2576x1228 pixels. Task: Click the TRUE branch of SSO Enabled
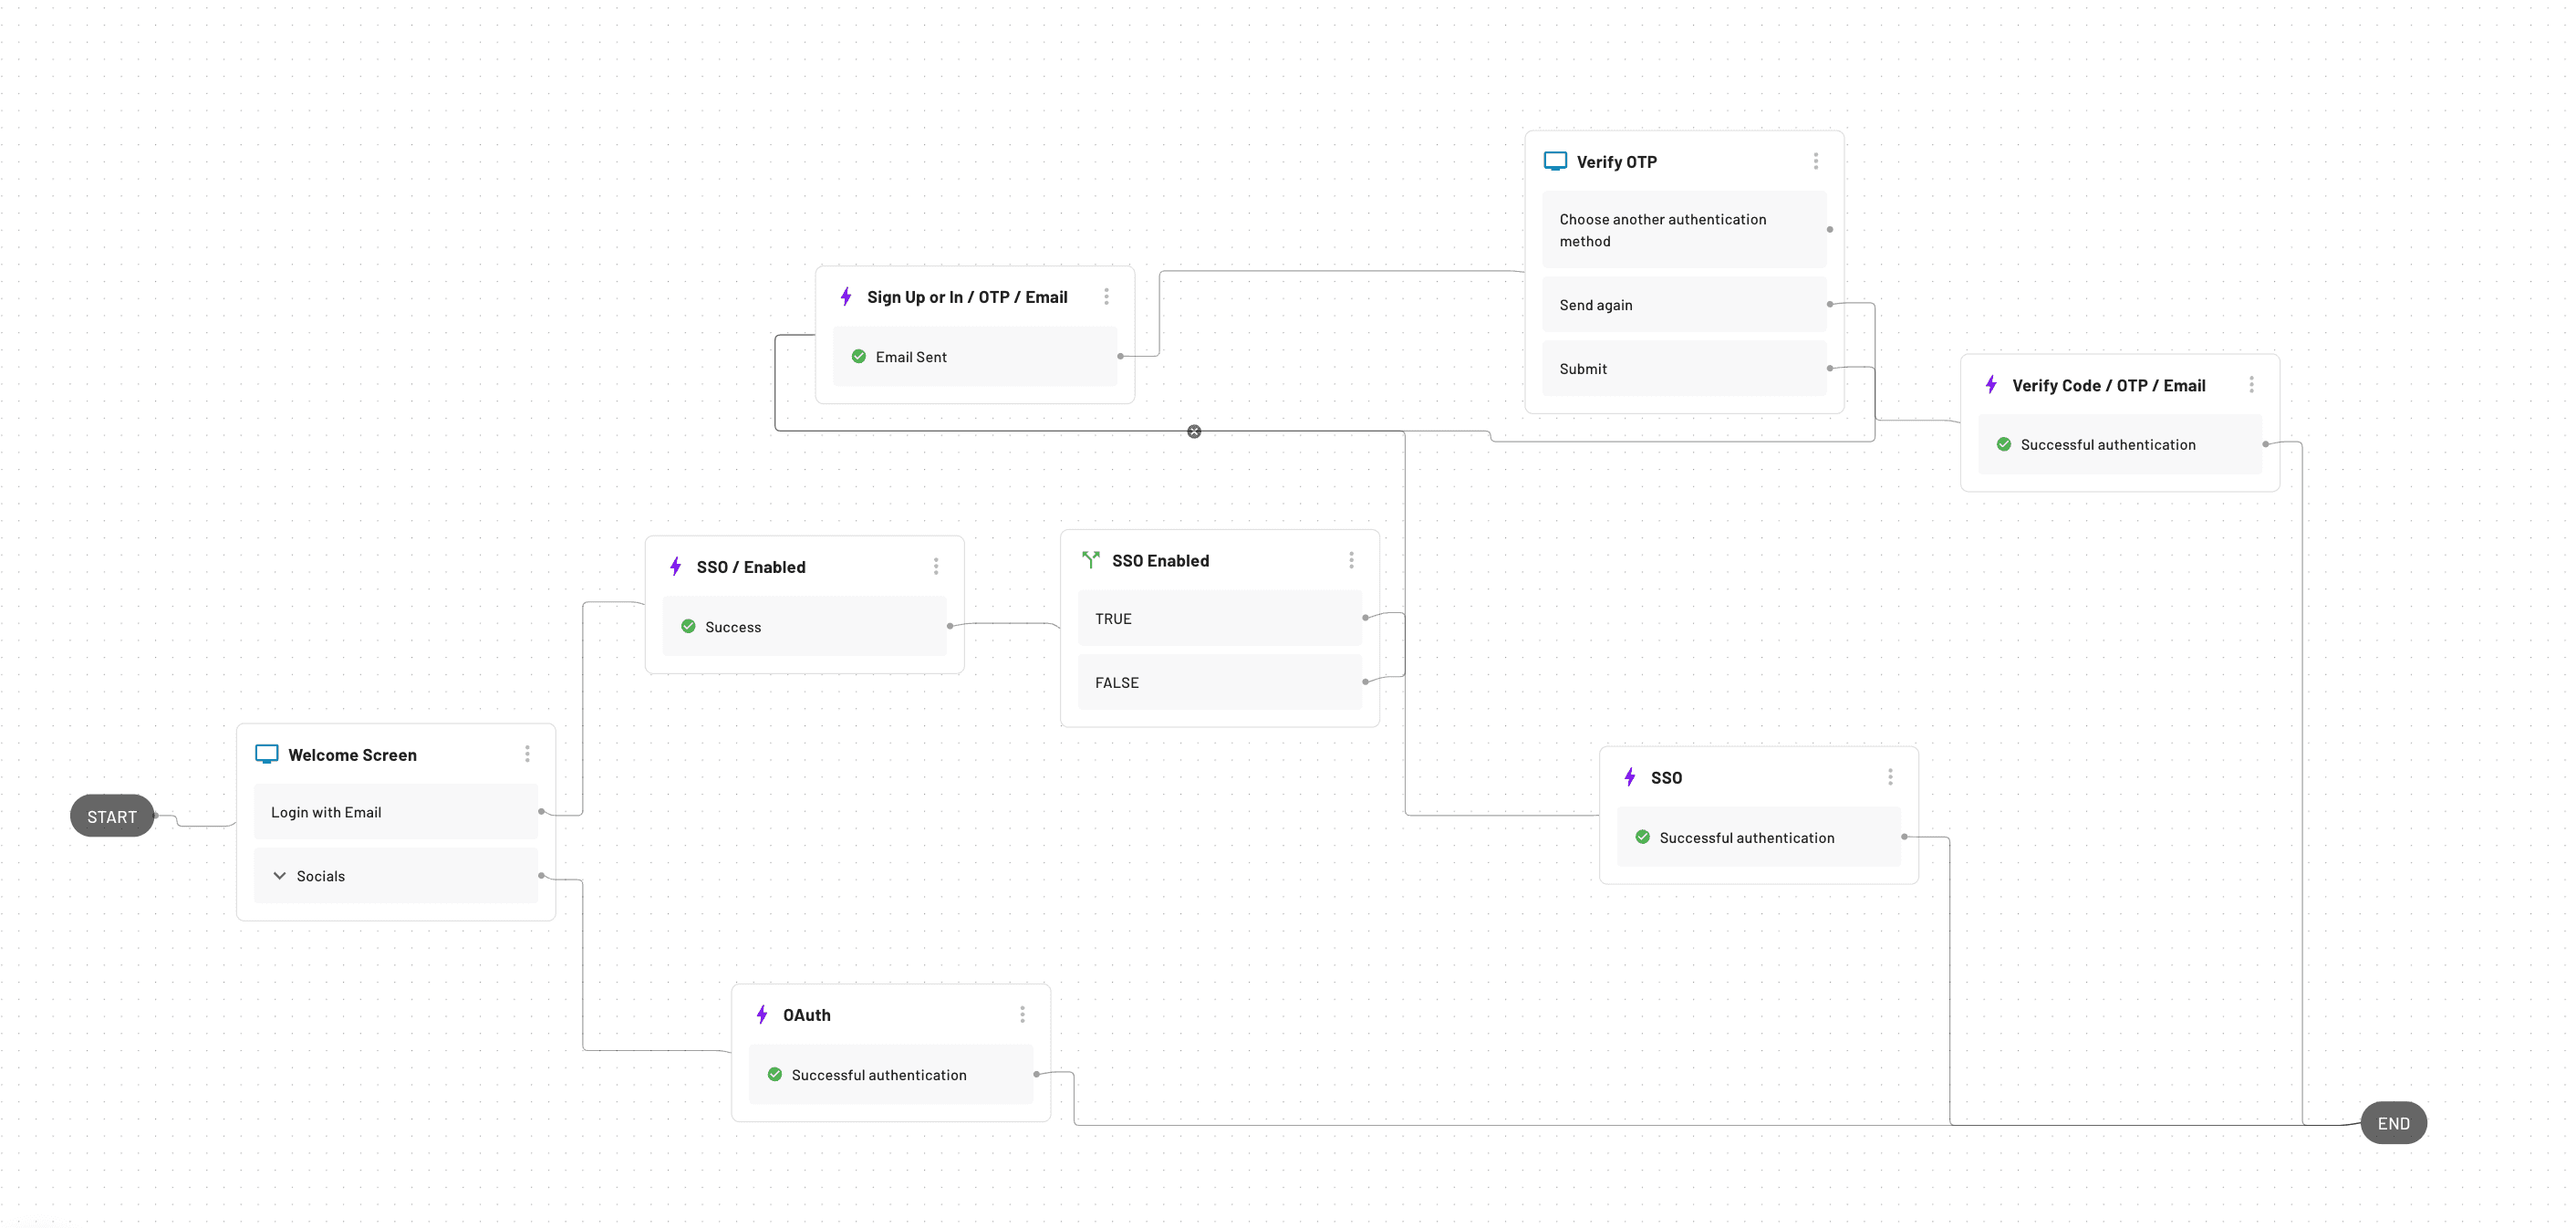1218,619
